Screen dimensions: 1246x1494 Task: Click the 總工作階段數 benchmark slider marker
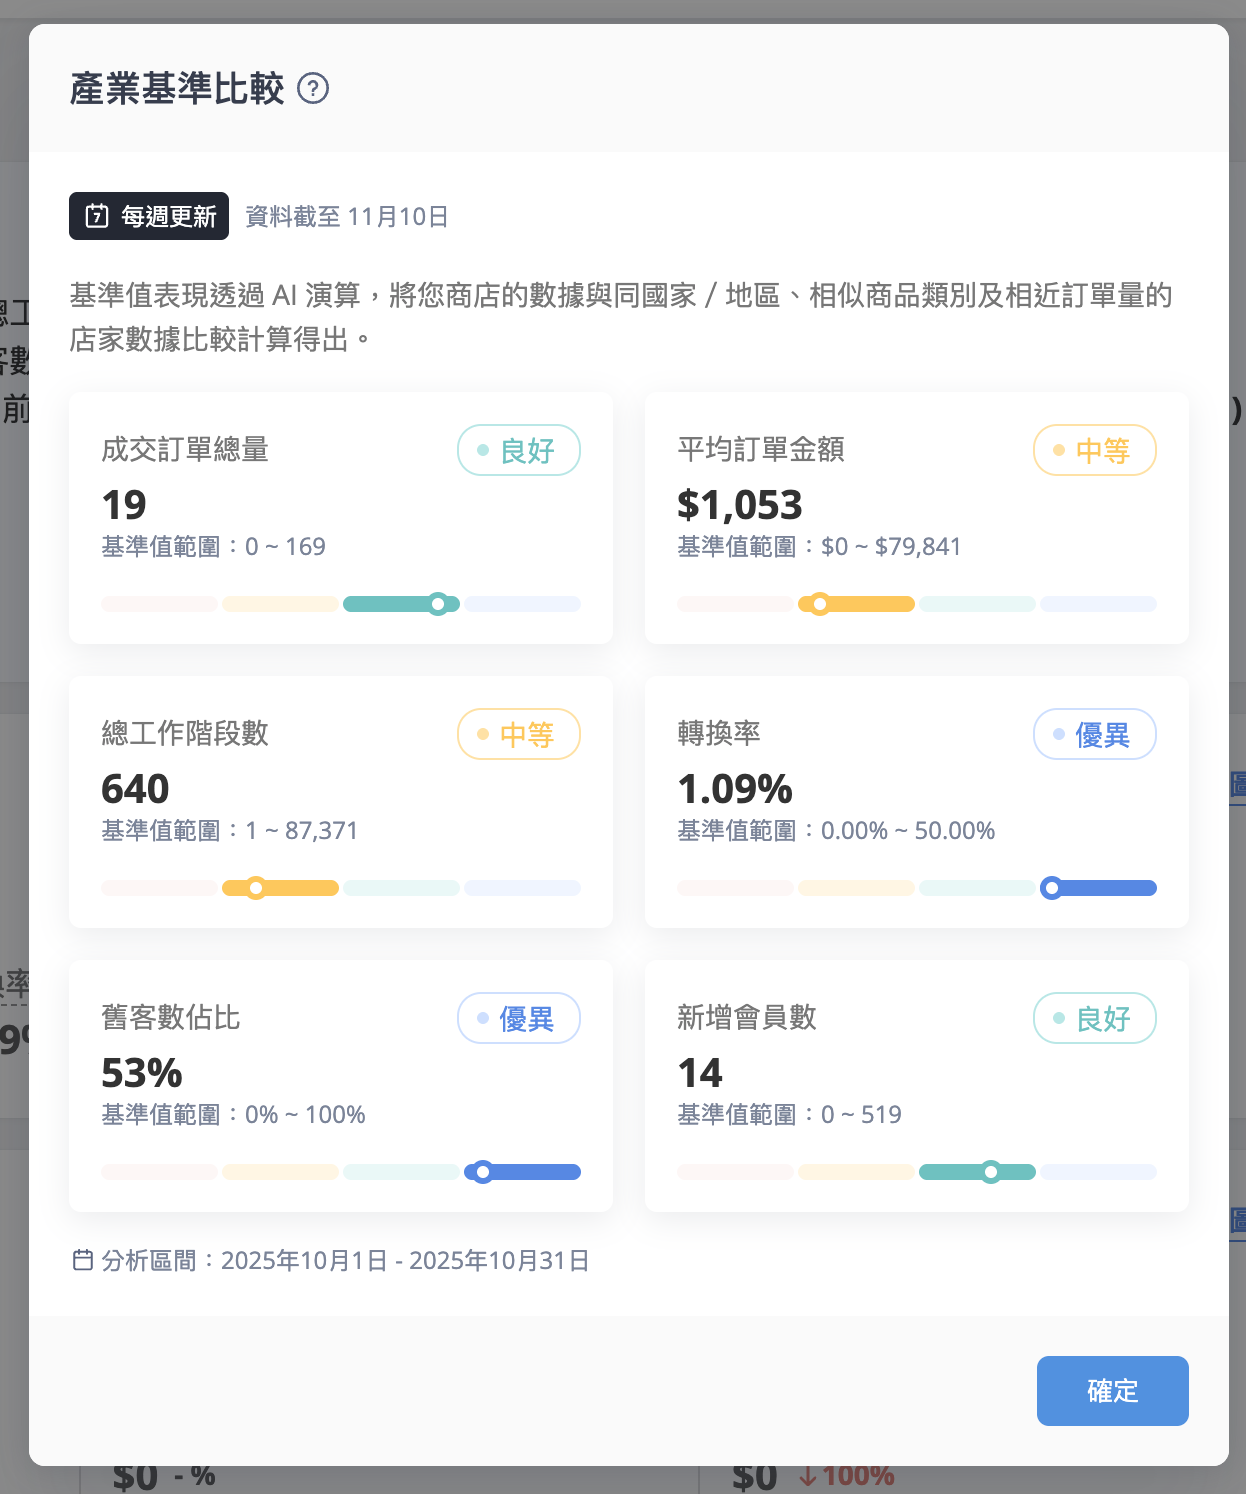[x=256, y=888]
